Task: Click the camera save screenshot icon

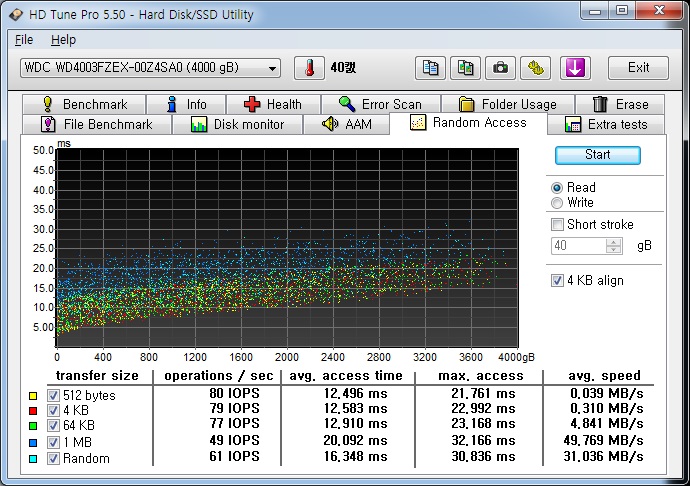Action: [x=500, y=68]
